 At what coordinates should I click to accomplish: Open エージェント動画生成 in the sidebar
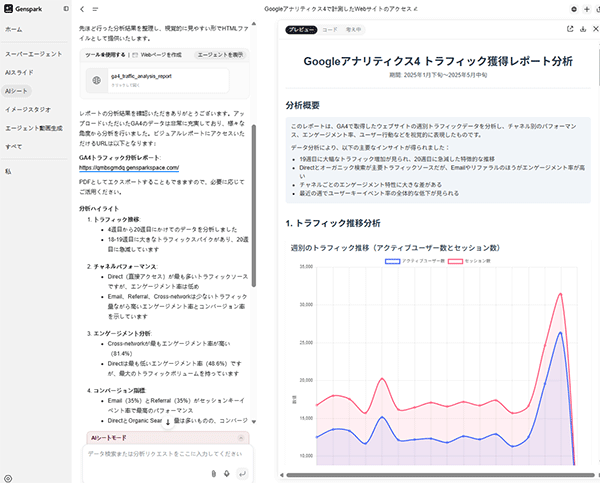34,128
